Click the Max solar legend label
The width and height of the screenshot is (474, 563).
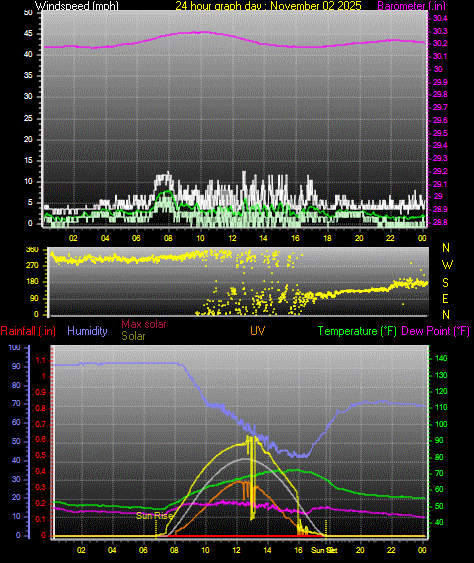[144, 324]
